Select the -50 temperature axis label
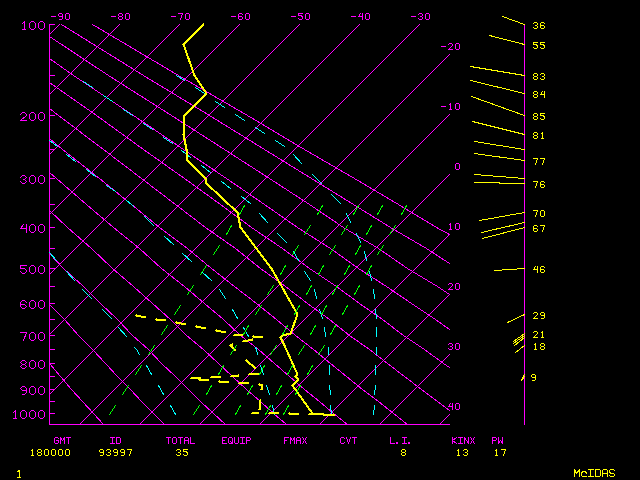The width and height of the screenshot is (640, 480). (300, 17)
